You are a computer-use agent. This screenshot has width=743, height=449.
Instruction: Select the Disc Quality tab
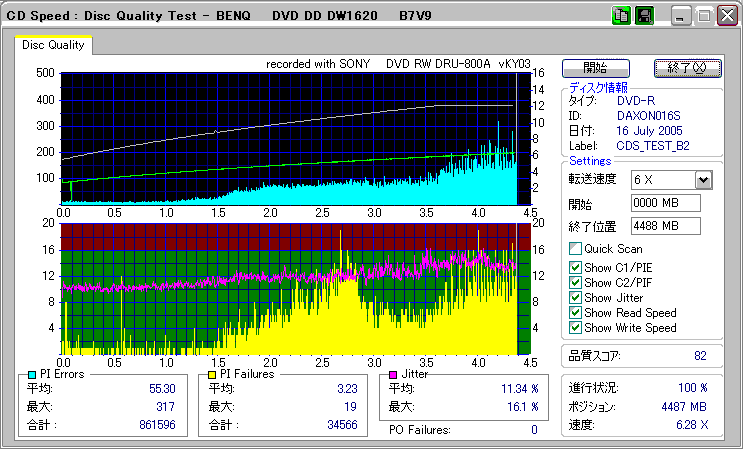[53, 45]
